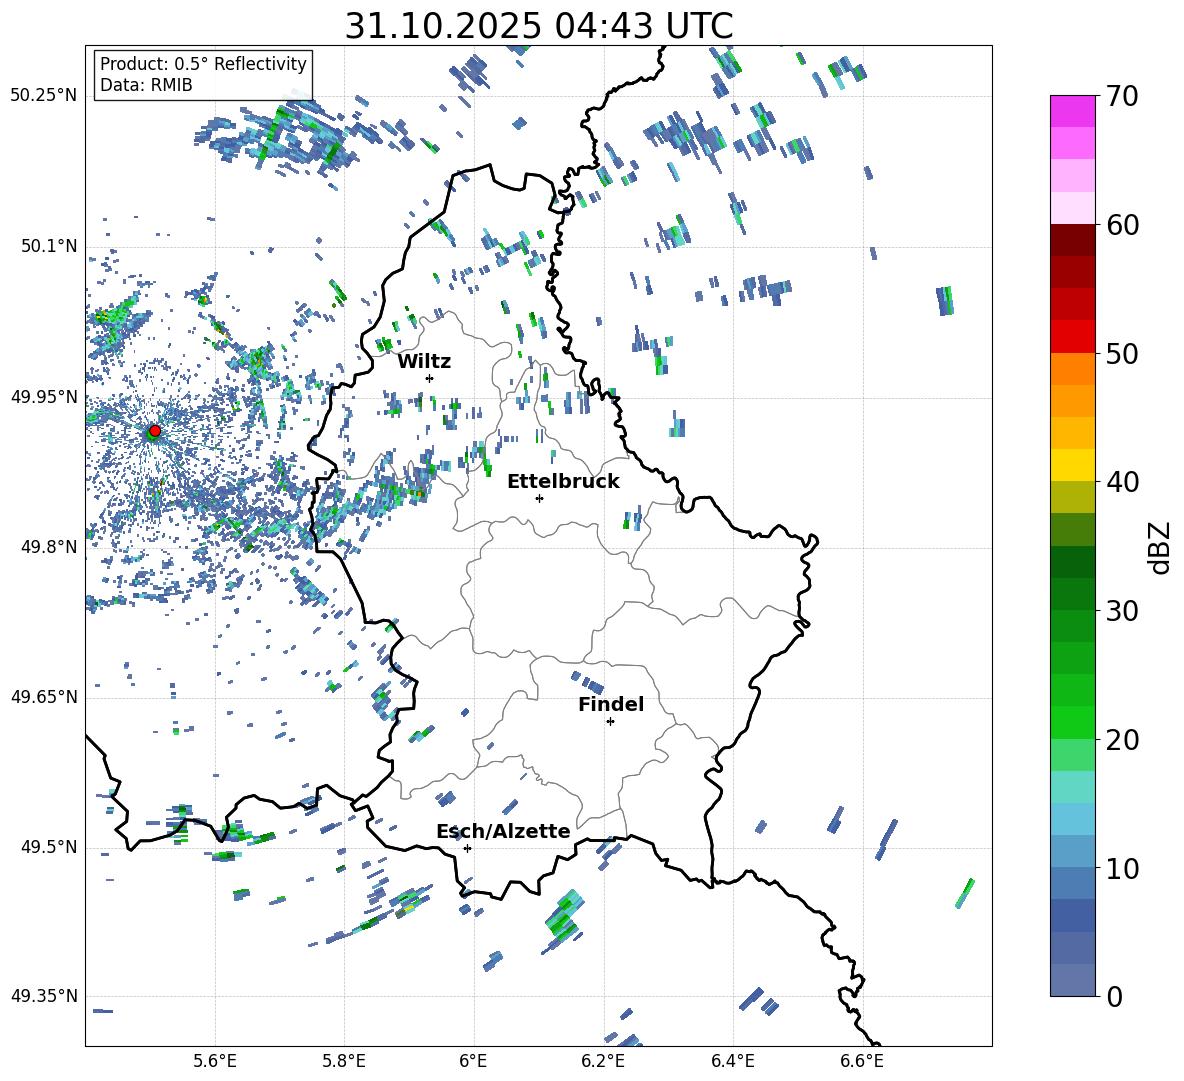The height and width of the screenshot is (1081, 1184).
Task: Click the Product 0.5° Reflectivity info box
Action: tap(203, 75)
